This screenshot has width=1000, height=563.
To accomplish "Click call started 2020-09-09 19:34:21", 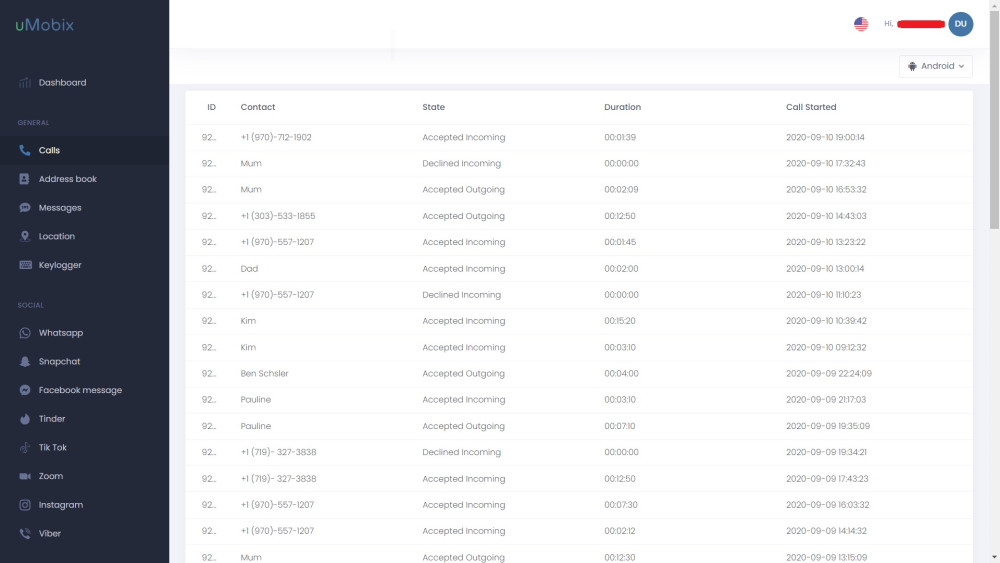I will (826, 451).
